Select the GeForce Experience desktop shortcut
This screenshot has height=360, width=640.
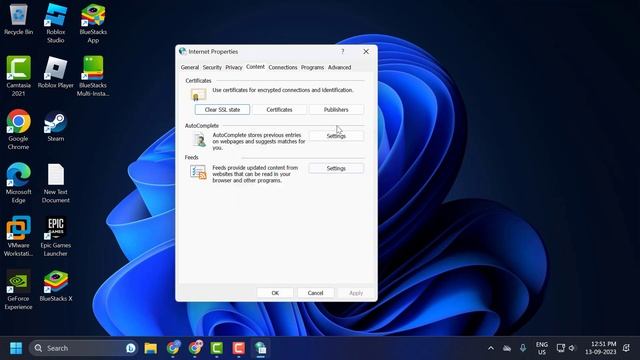(18, 290)
